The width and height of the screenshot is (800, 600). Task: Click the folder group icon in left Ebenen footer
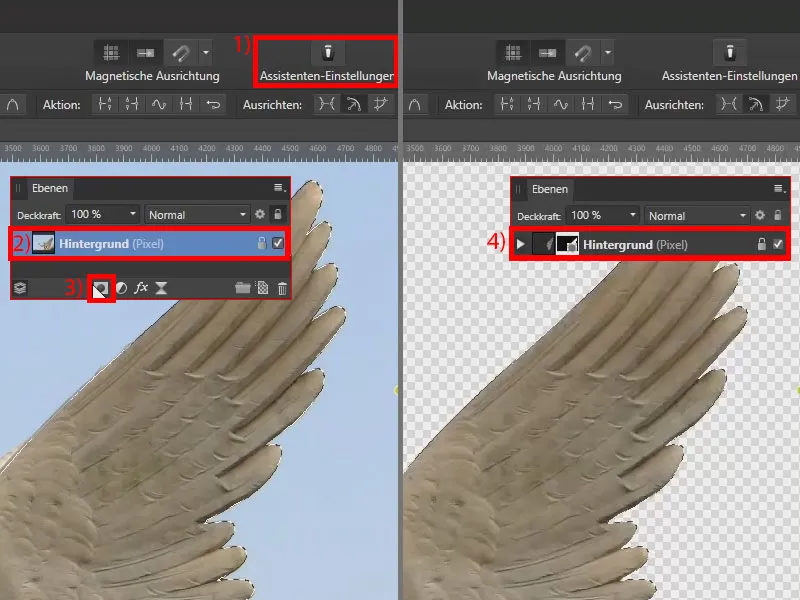point(242,288)
